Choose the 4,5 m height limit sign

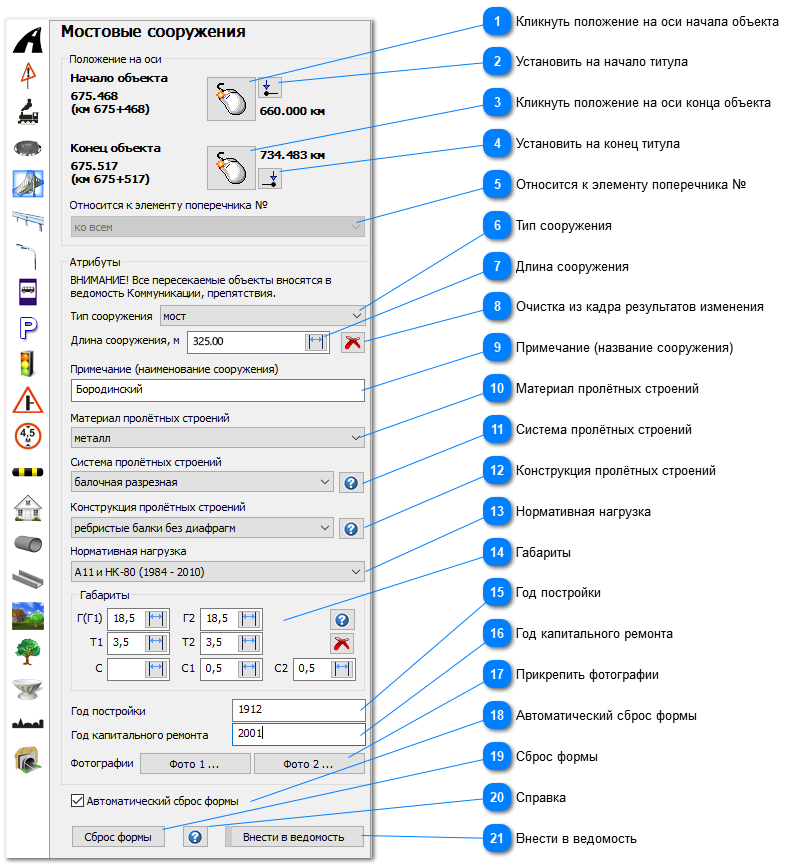click(x=27, y=435)
